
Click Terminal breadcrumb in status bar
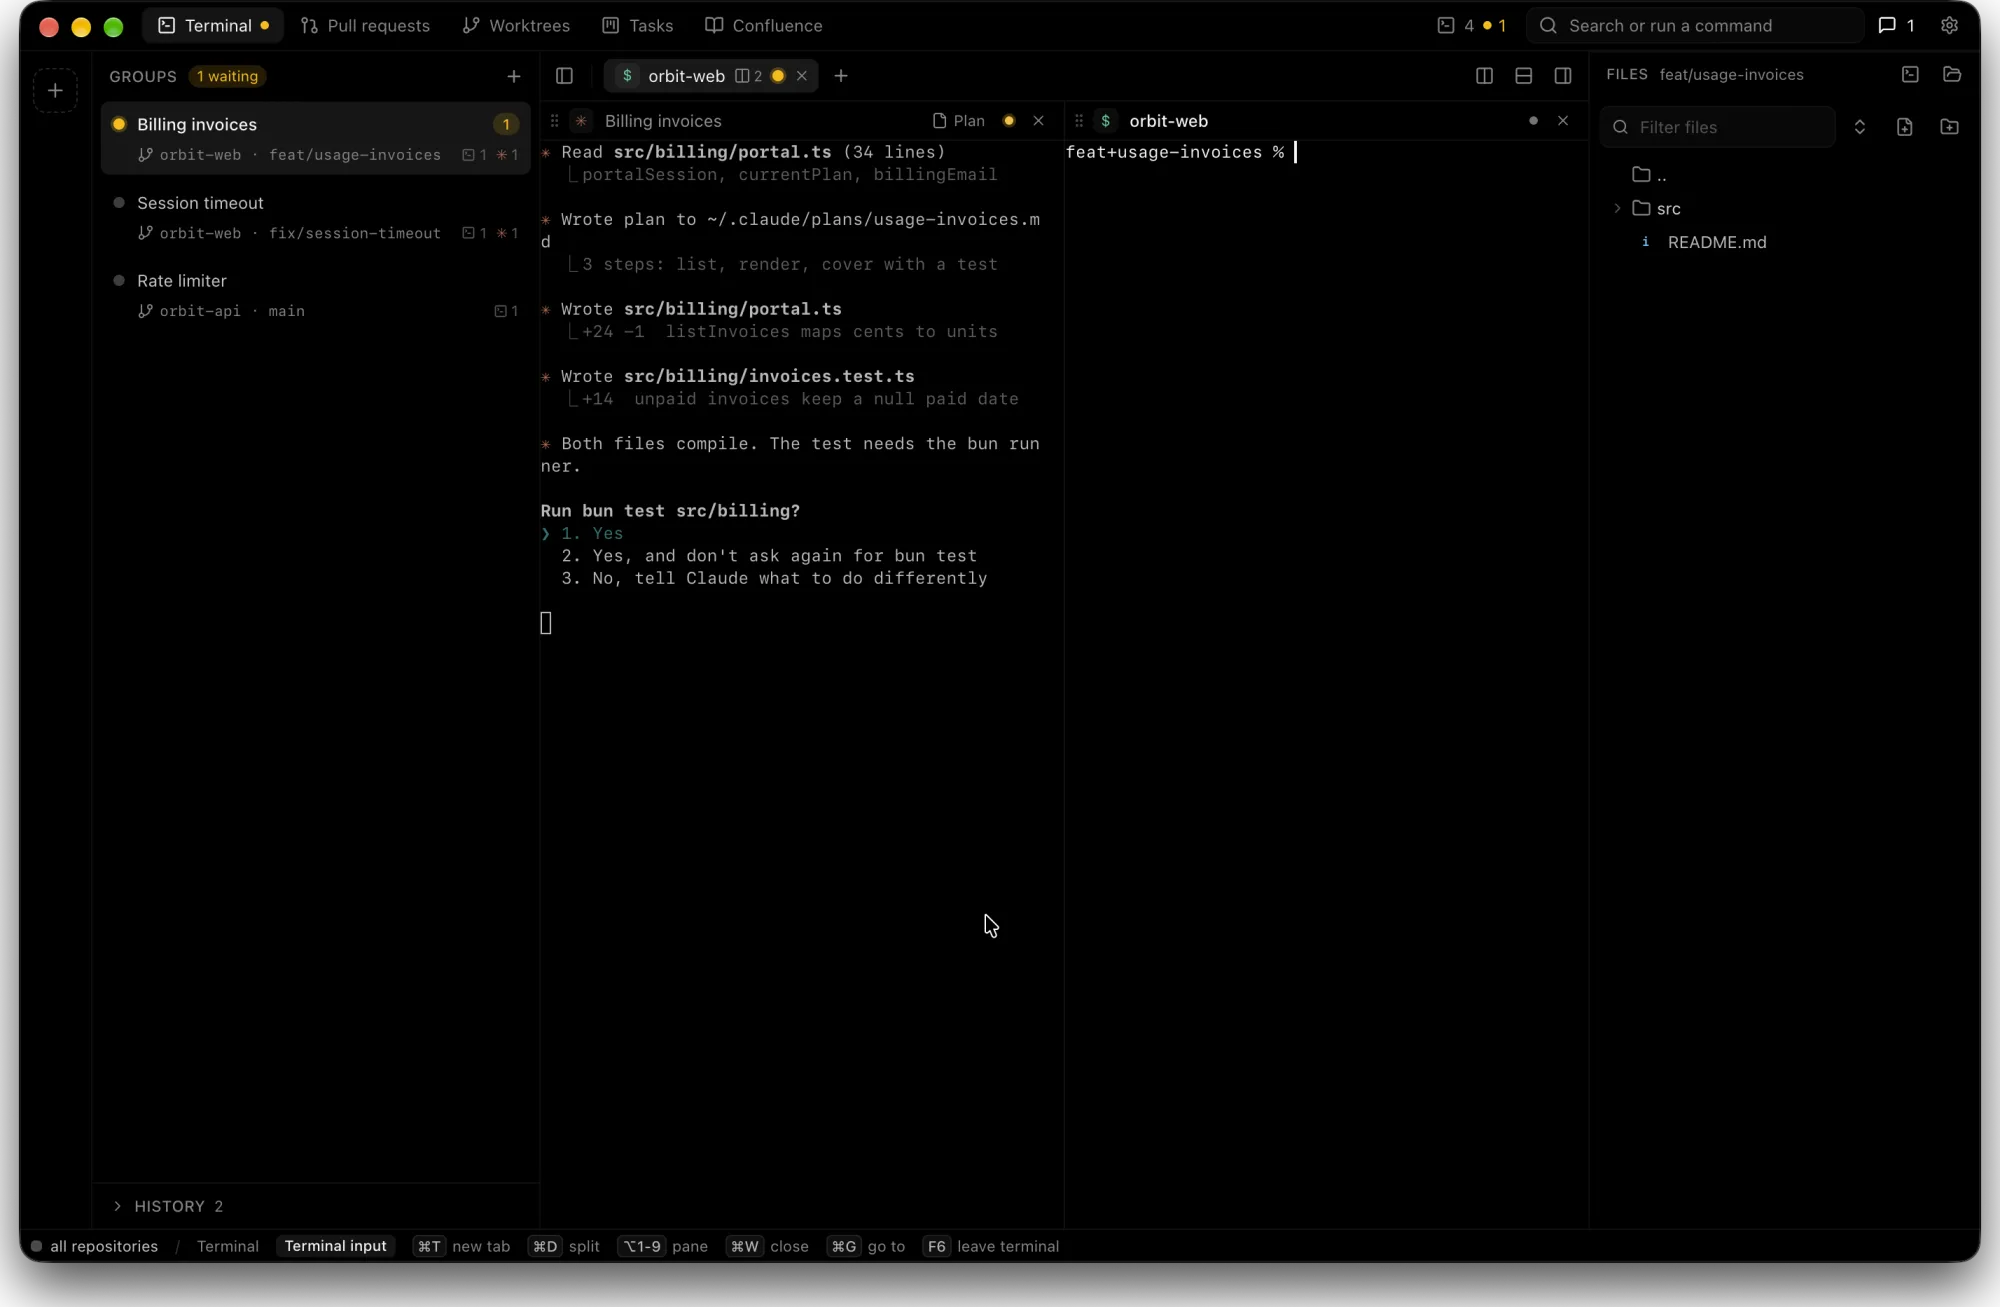[227, 1246]
